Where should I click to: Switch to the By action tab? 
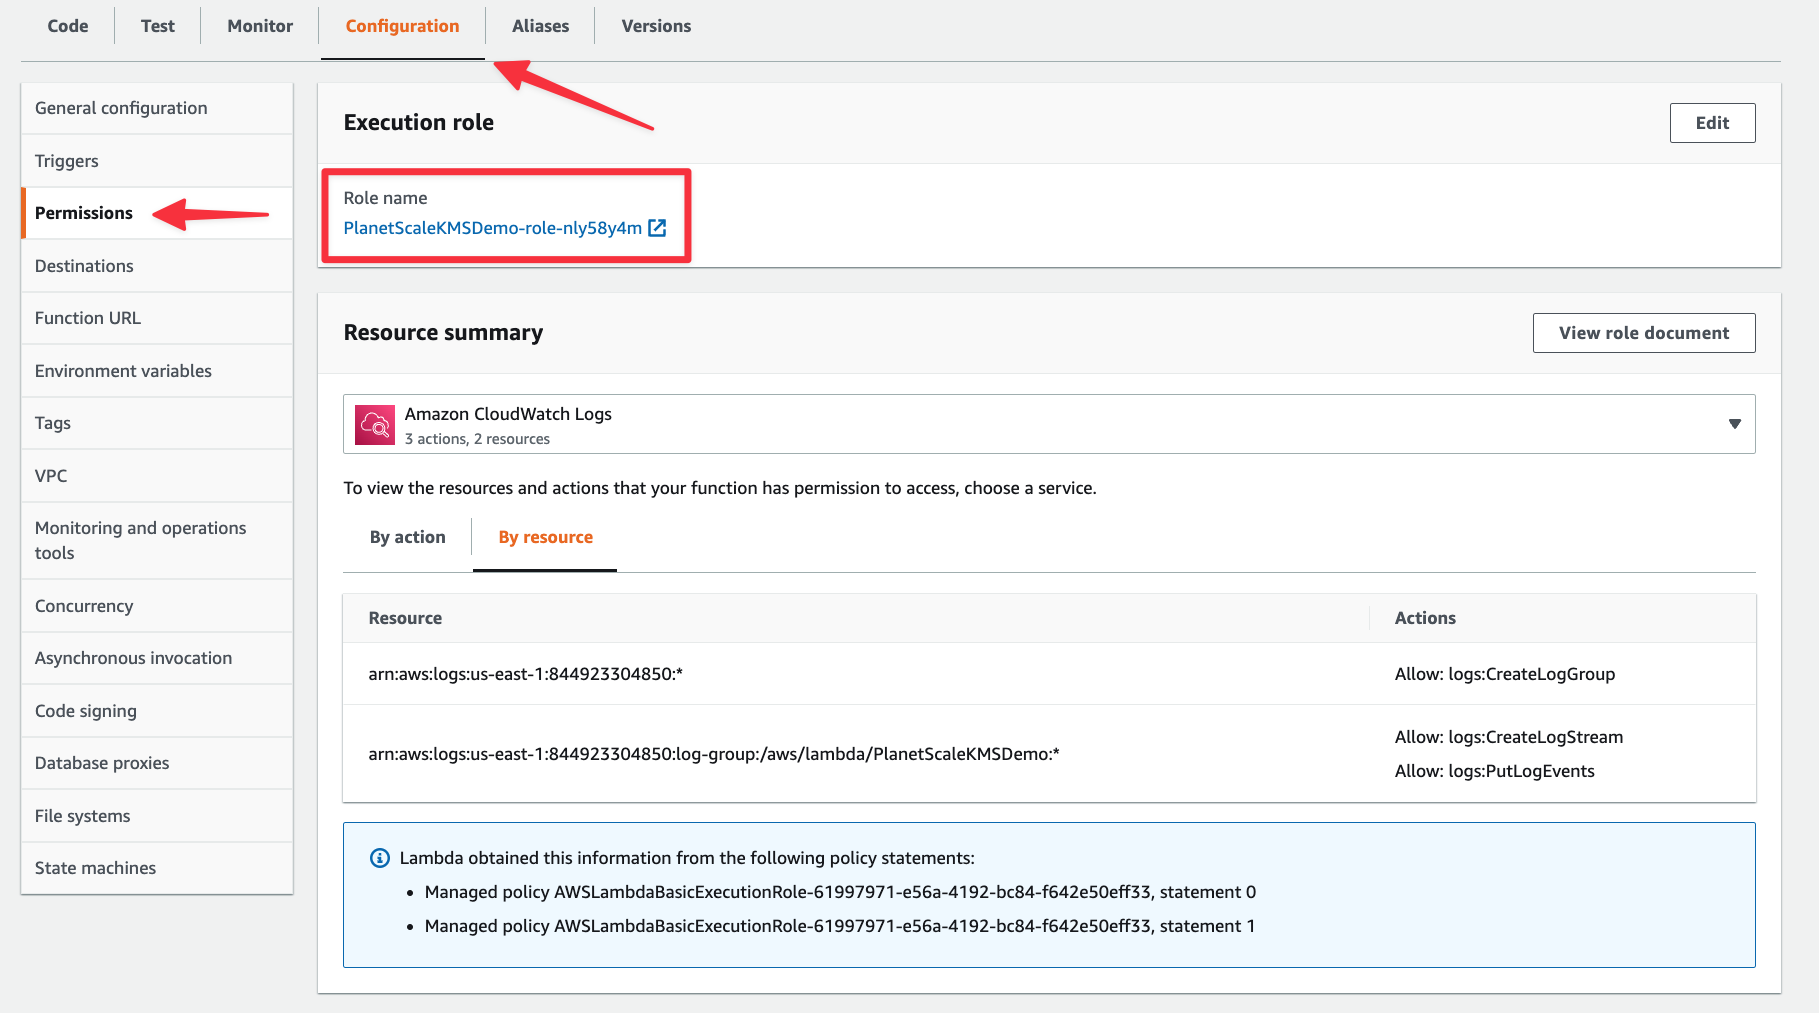(408, 537)
